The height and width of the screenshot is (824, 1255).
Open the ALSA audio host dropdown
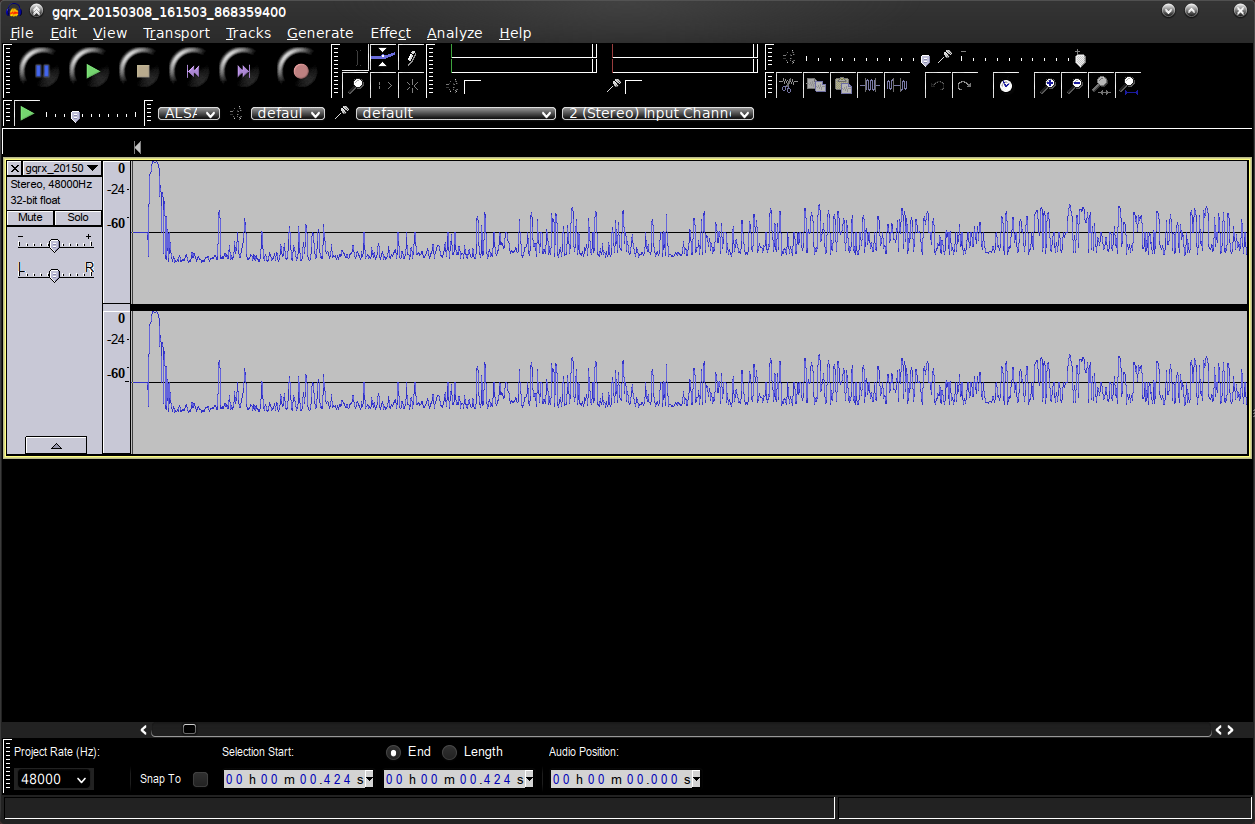[189, 113]
